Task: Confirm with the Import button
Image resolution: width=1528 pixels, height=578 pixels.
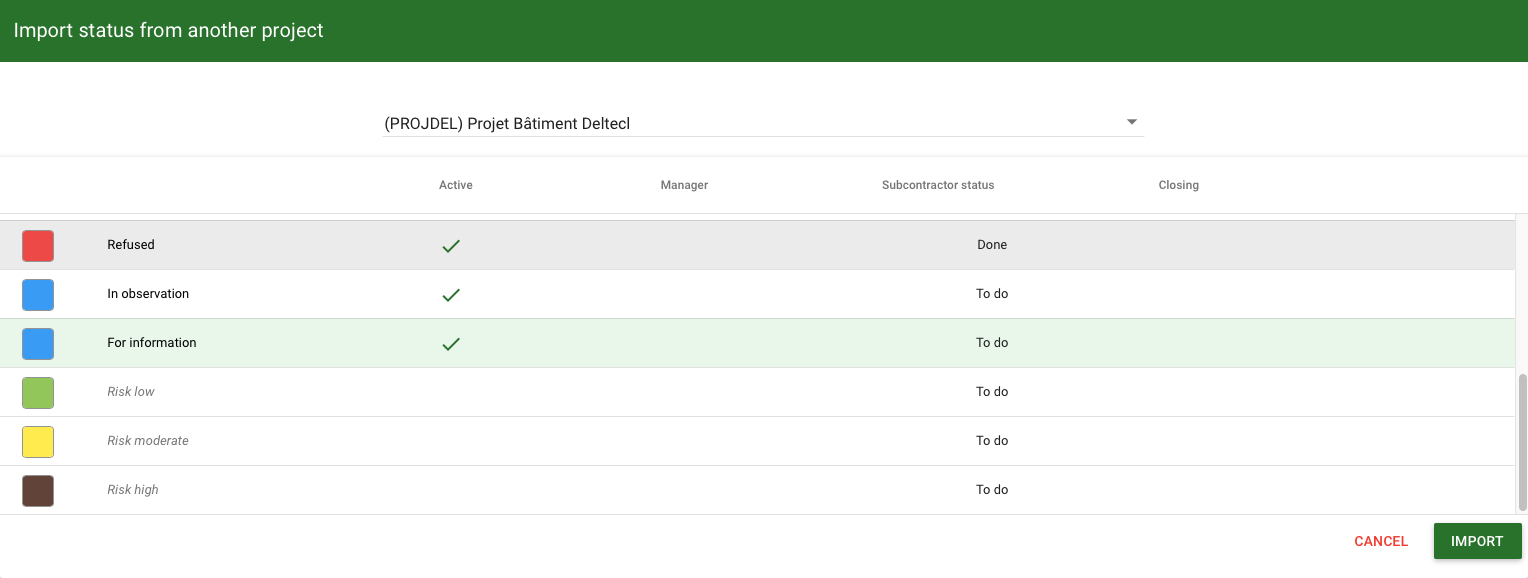Action: click(x=1477, y=541)
